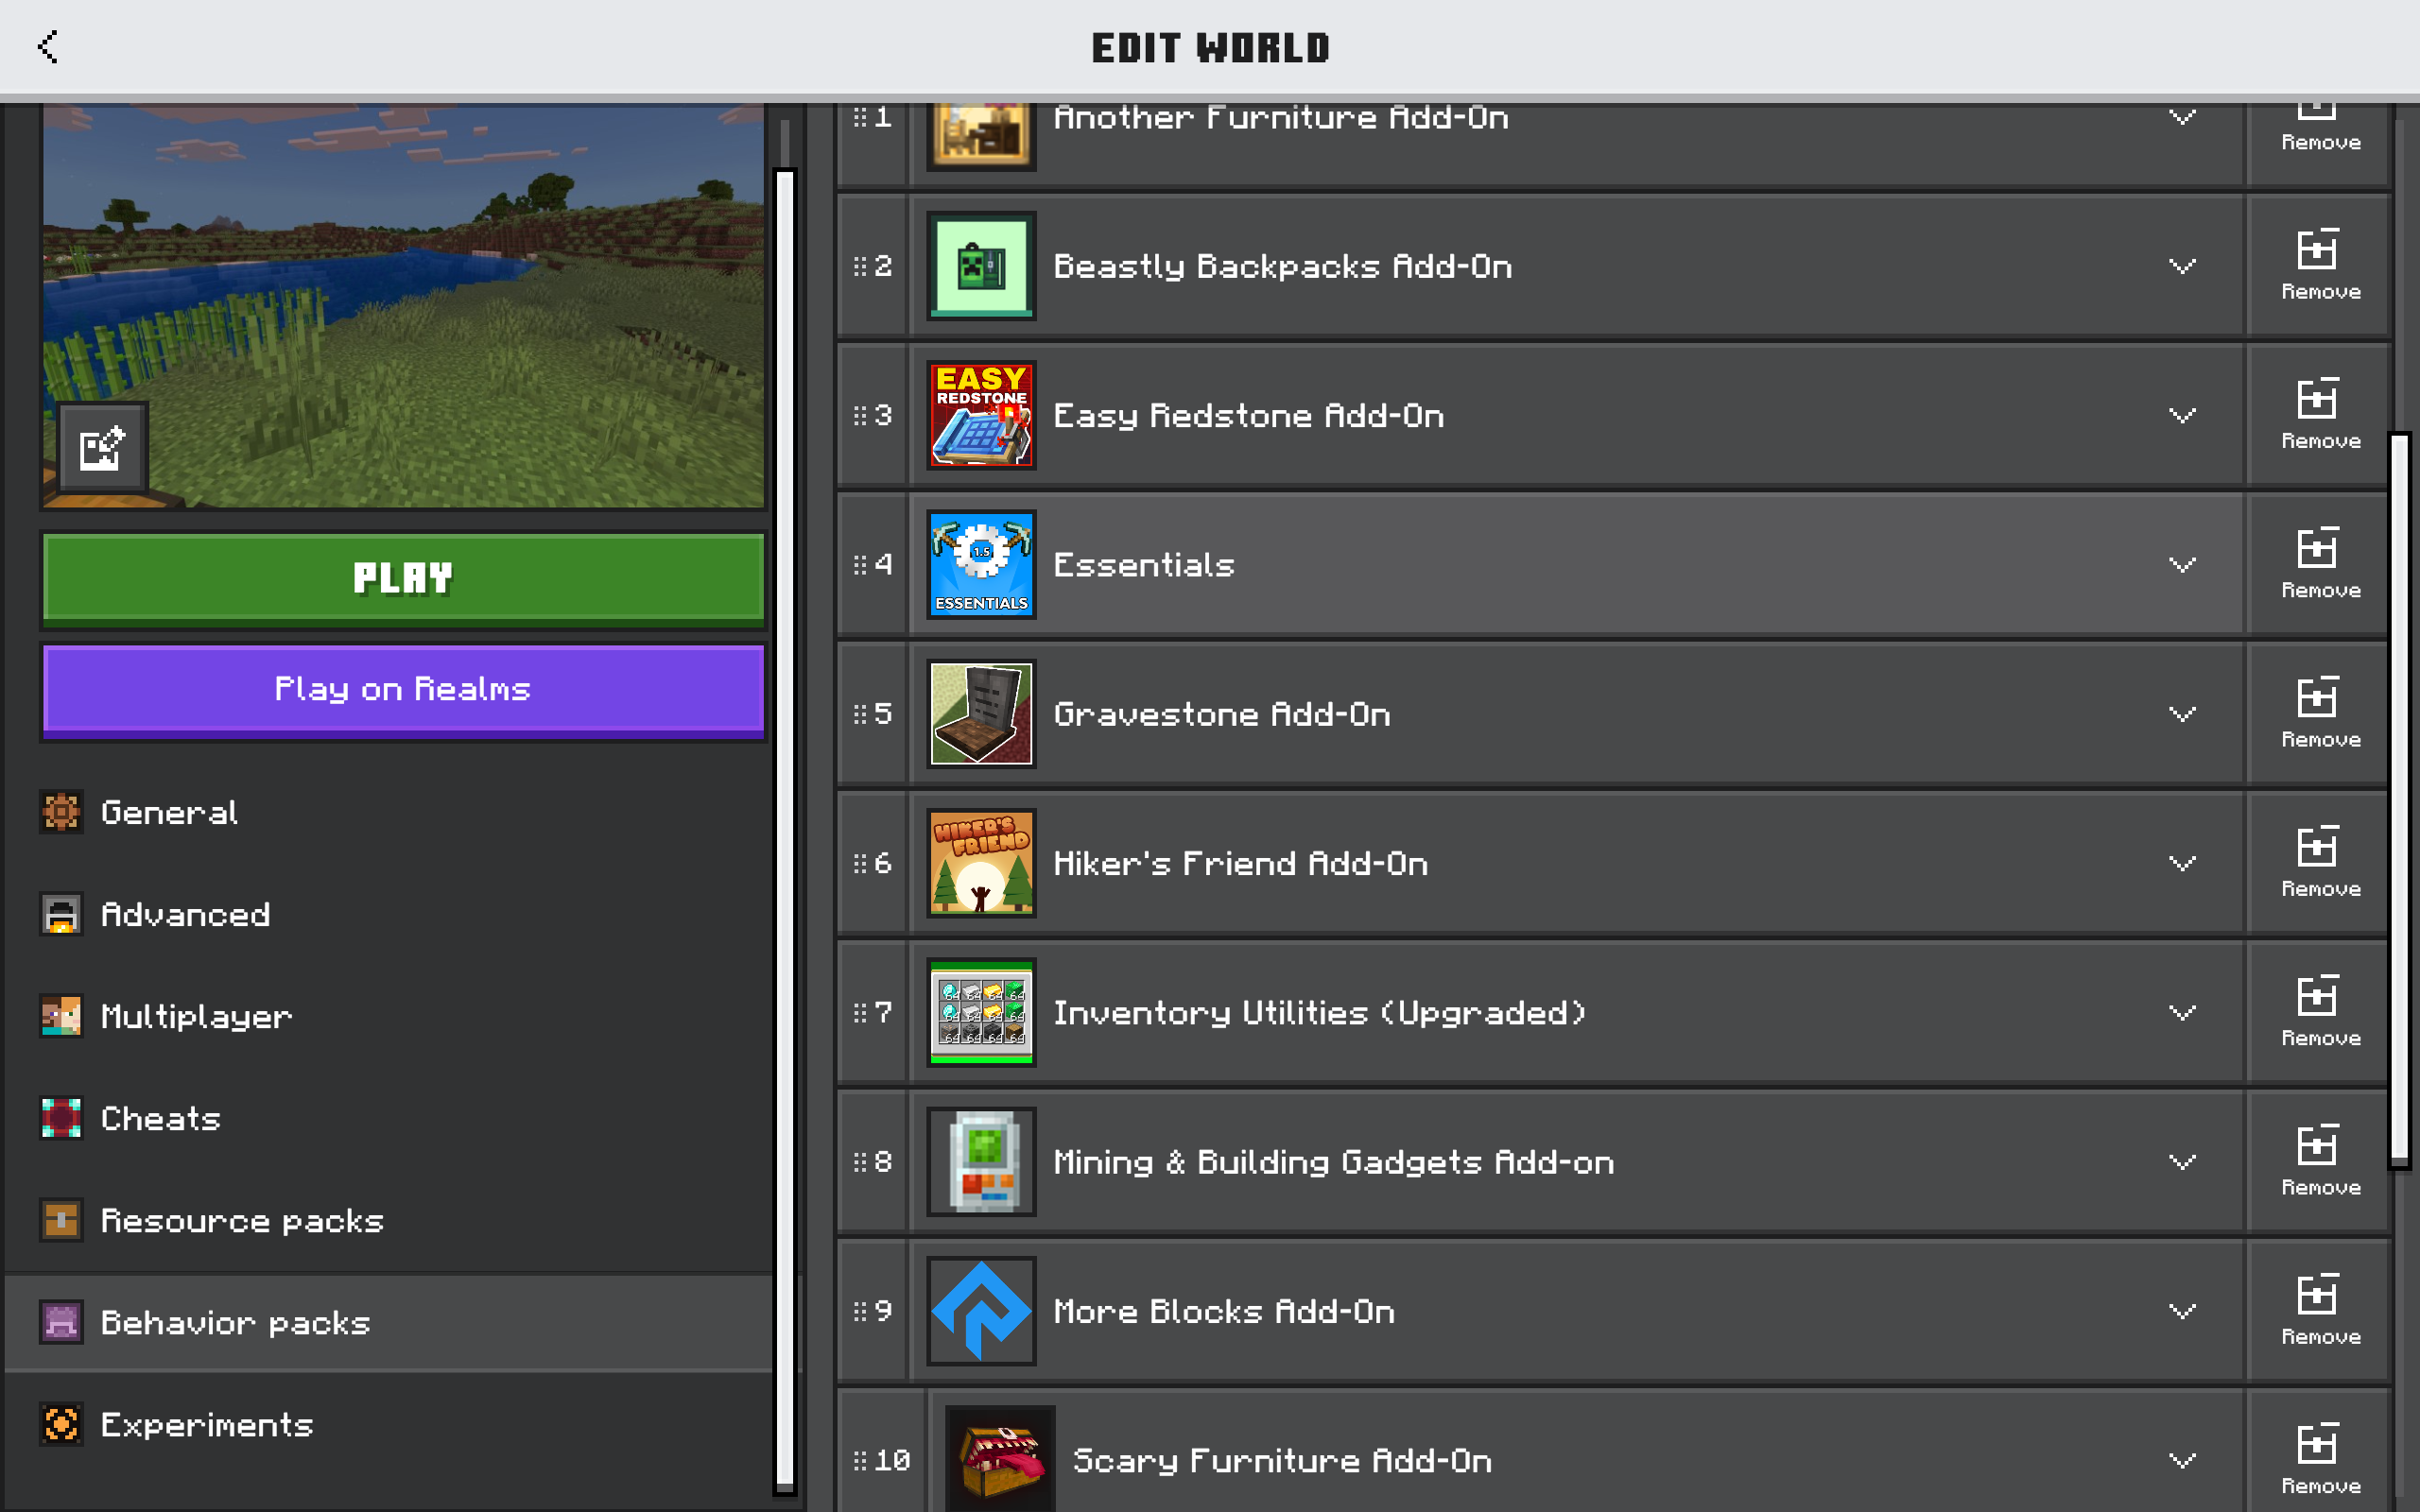Expand the Essentials pack details
2420x1512 pixels.
point(2182,564)
